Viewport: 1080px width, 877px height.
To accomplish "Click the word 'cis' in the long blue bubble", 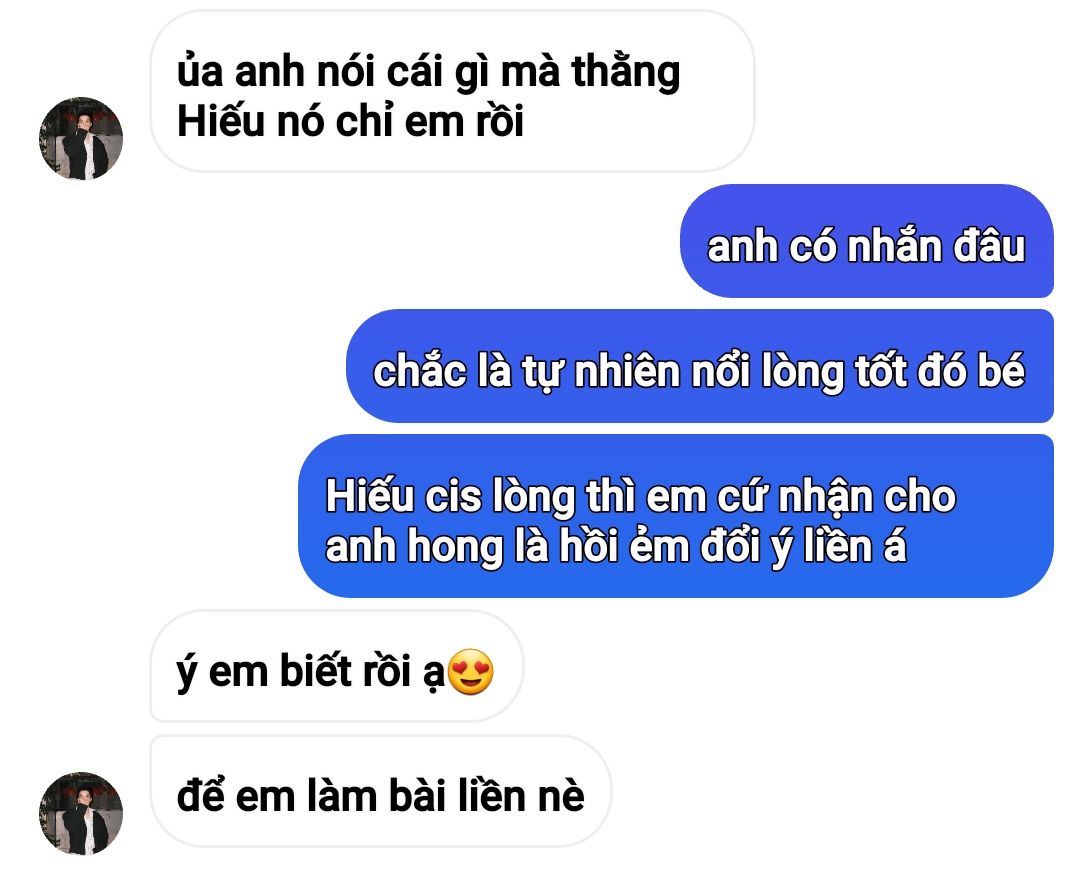I will tap(453, 497).
